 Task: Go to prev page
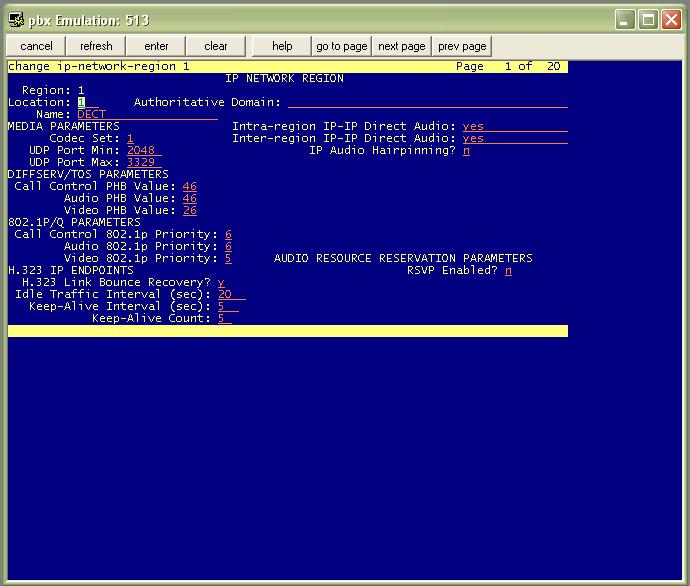point(462,46)
